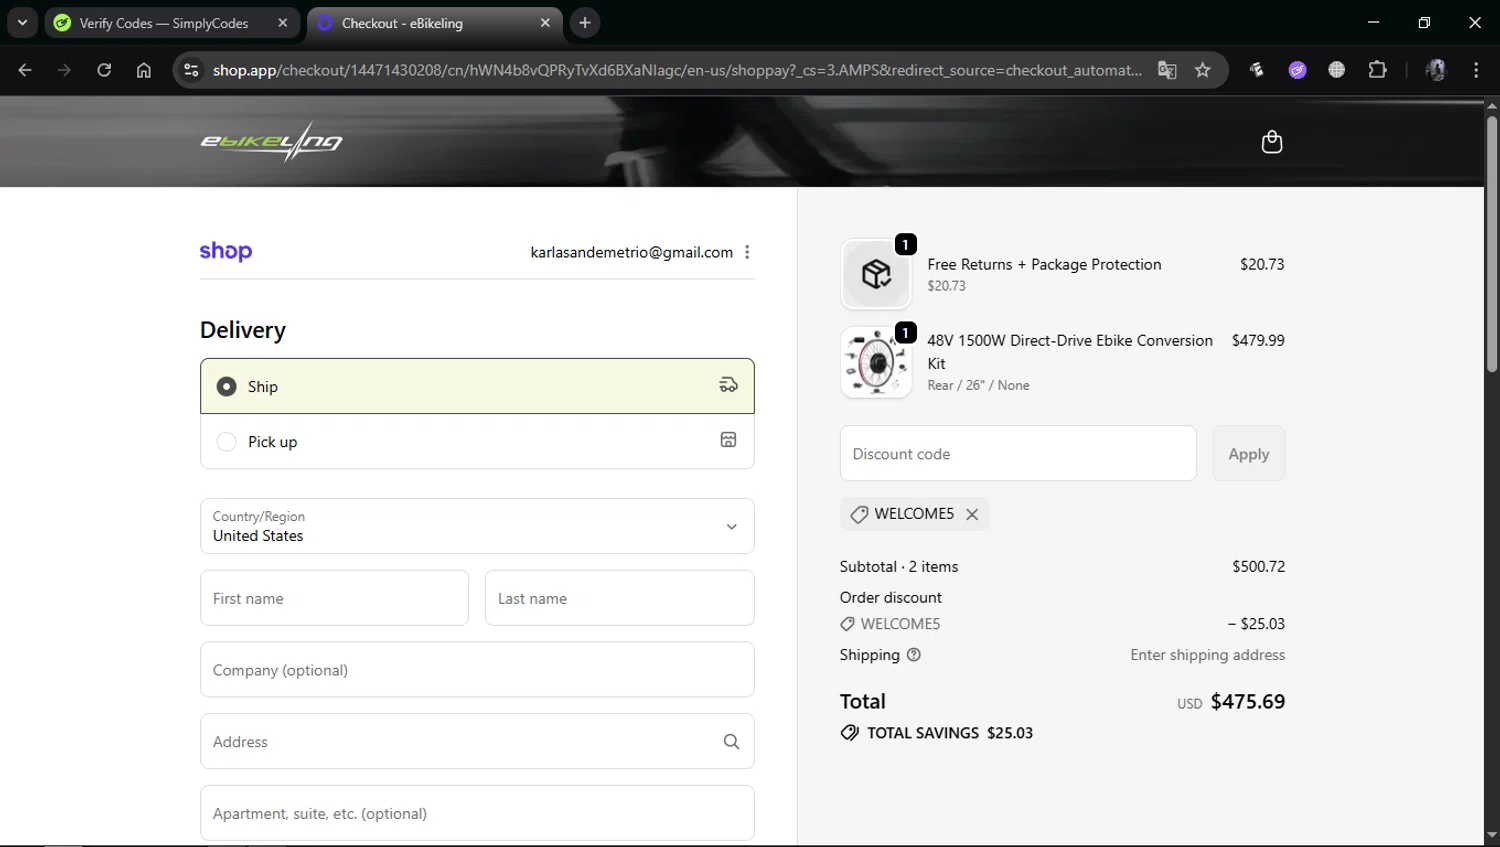Click the delivery truck icon
Viewport: 1500px width, 847px height.
coord(729,385)
